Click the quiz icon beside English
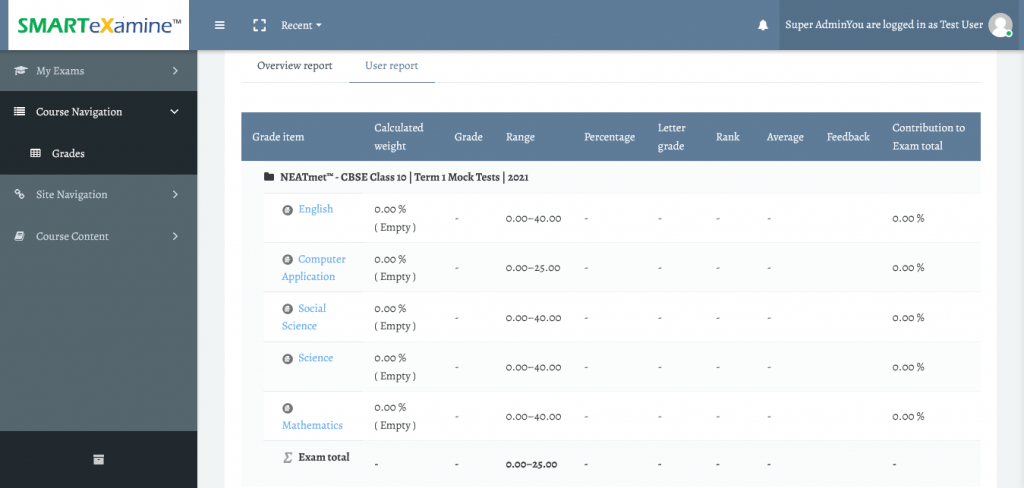This screenshot has width=1024, height=488. click(287, 210)
